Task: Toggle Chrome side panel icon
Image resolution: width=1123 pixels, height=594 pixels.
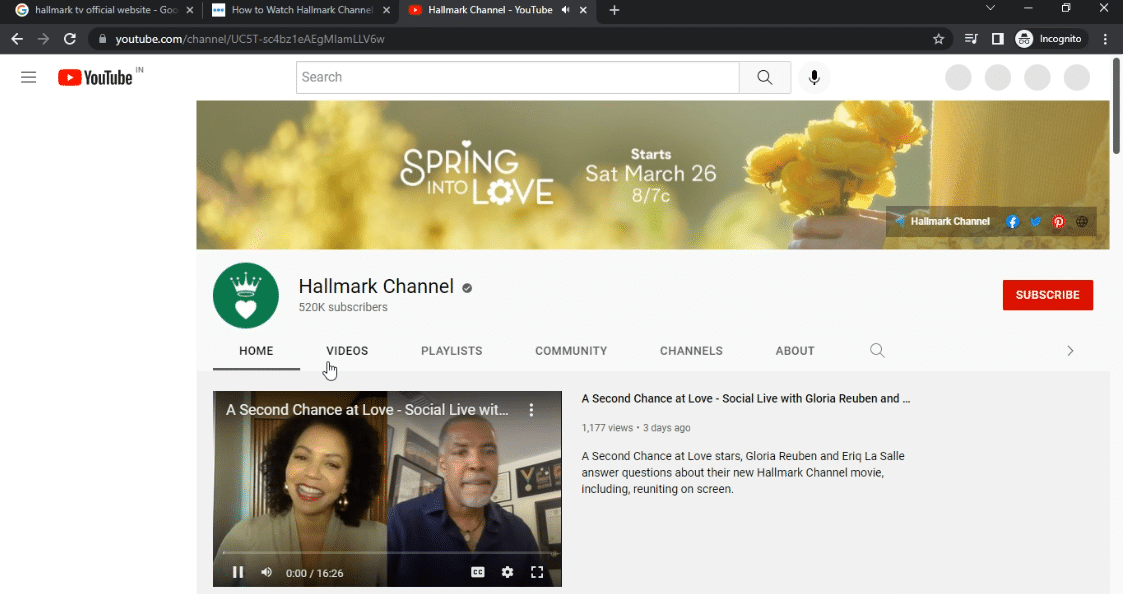Action: coord(998,39)
